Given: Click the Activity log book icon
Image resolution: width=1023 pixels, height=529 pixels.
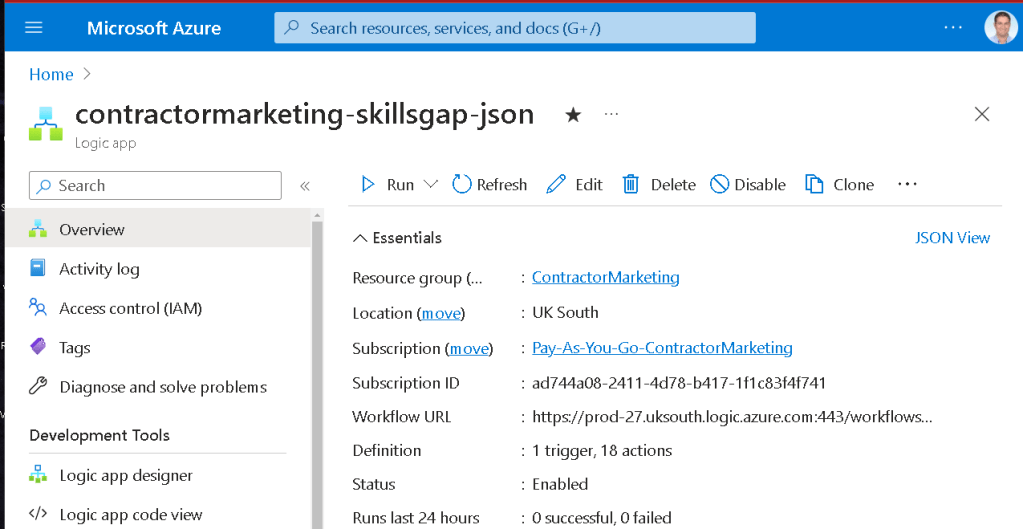Looking at the screenshot, I should pyautogui.click(x=38, y=268).
